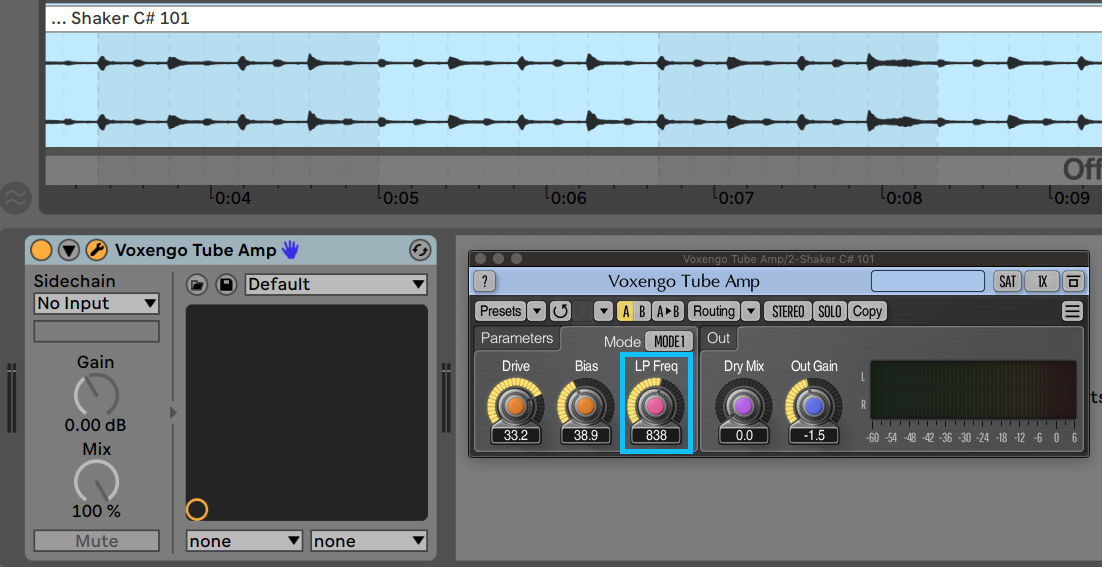This screenshot has width=1102, height=567.
Task: Adjust the Drive knob
Action: (x=515, y=405)
